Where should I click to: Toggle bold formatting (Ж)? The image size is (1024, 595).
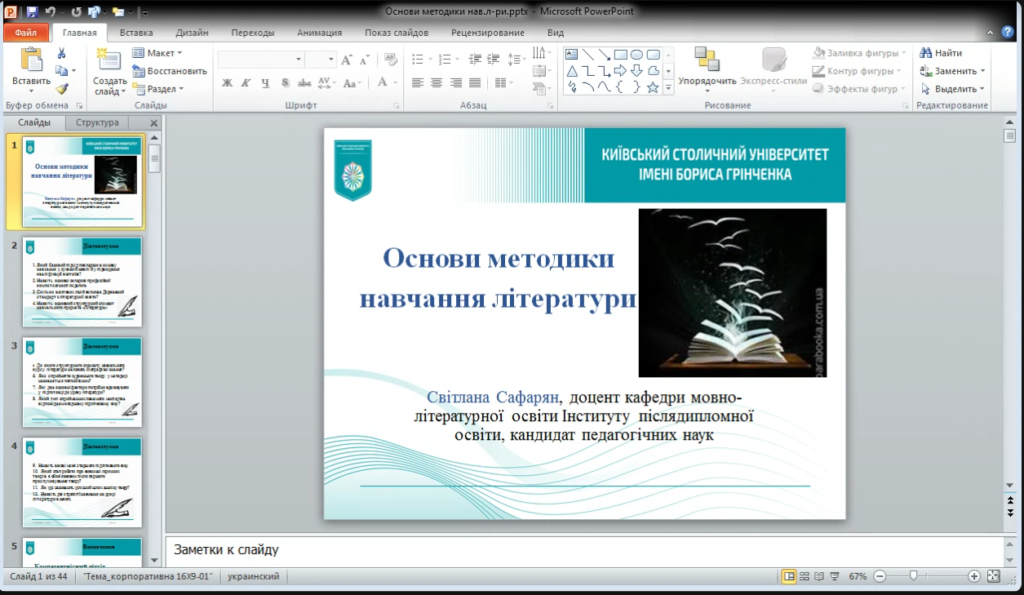pos(227,83)
